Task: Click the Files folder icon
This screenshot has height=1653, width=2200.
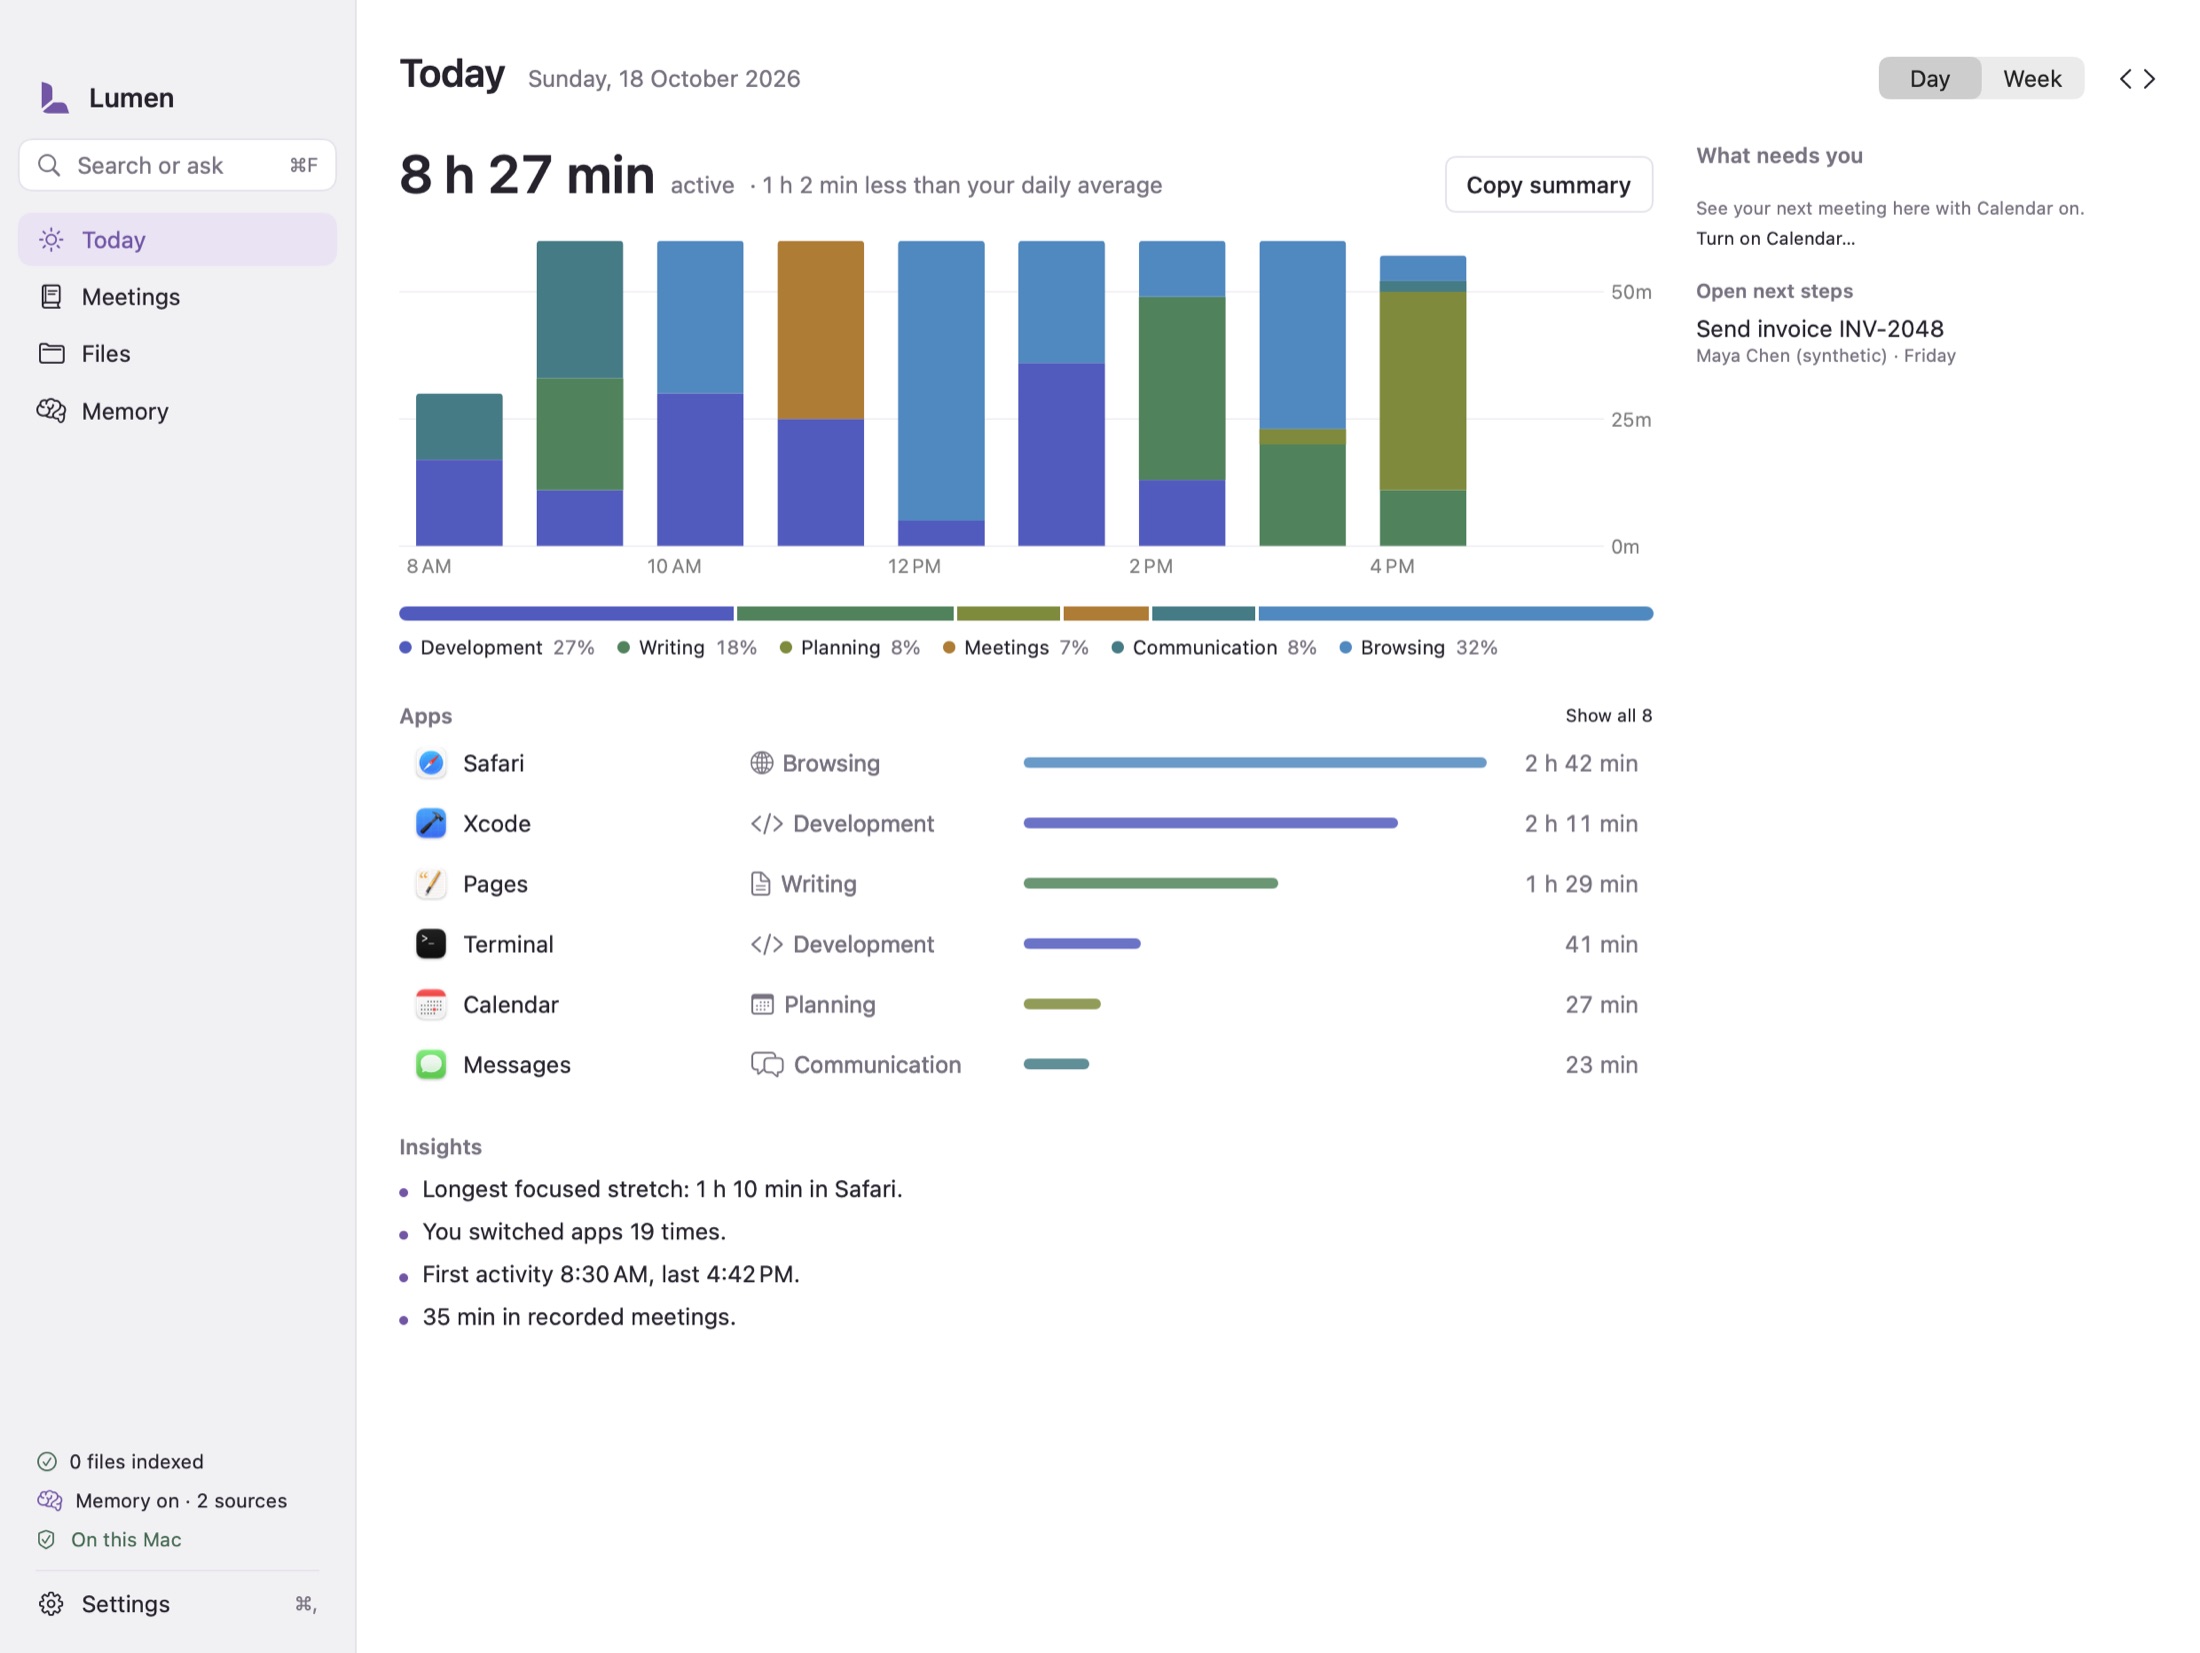Action: (51, 354)
